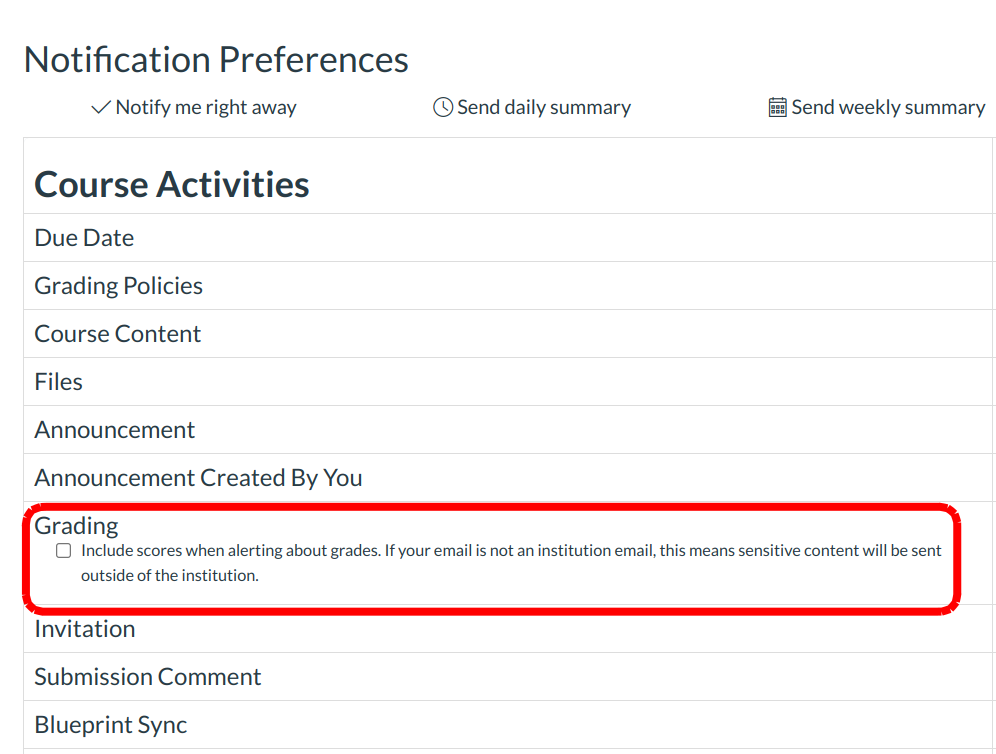Click the Submission Comment row
Screen dimensions: 996x754
tap(148, 677)
